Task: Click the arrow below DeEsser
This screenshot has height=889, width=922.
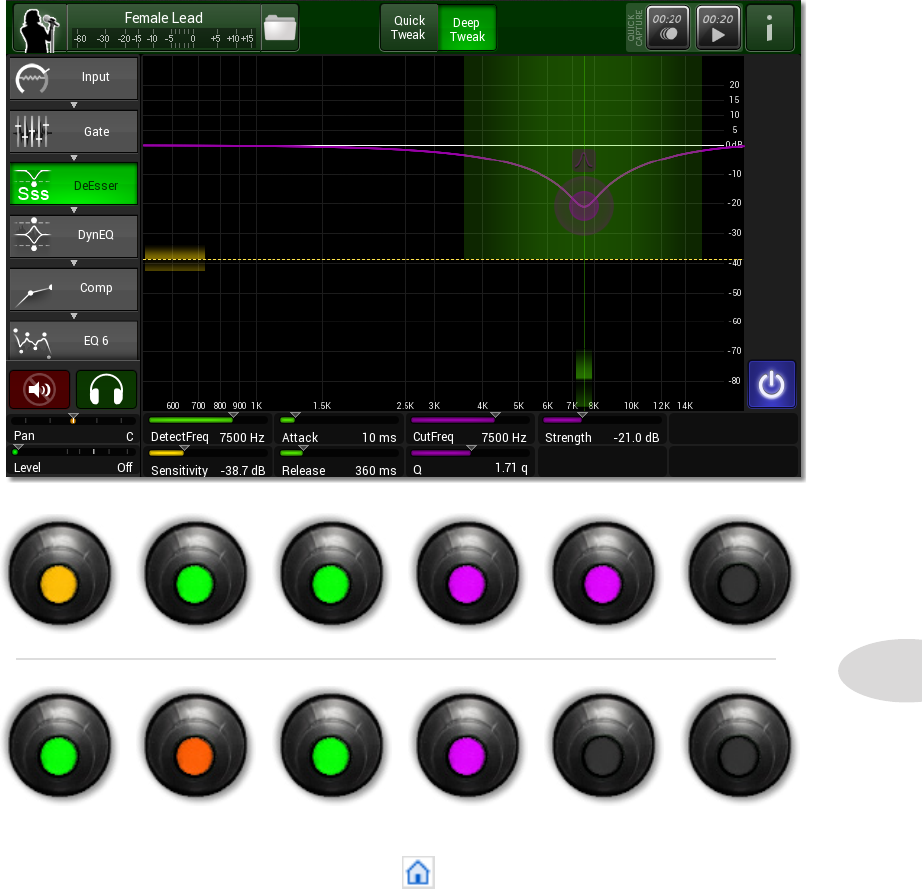Action: (74, 210)
